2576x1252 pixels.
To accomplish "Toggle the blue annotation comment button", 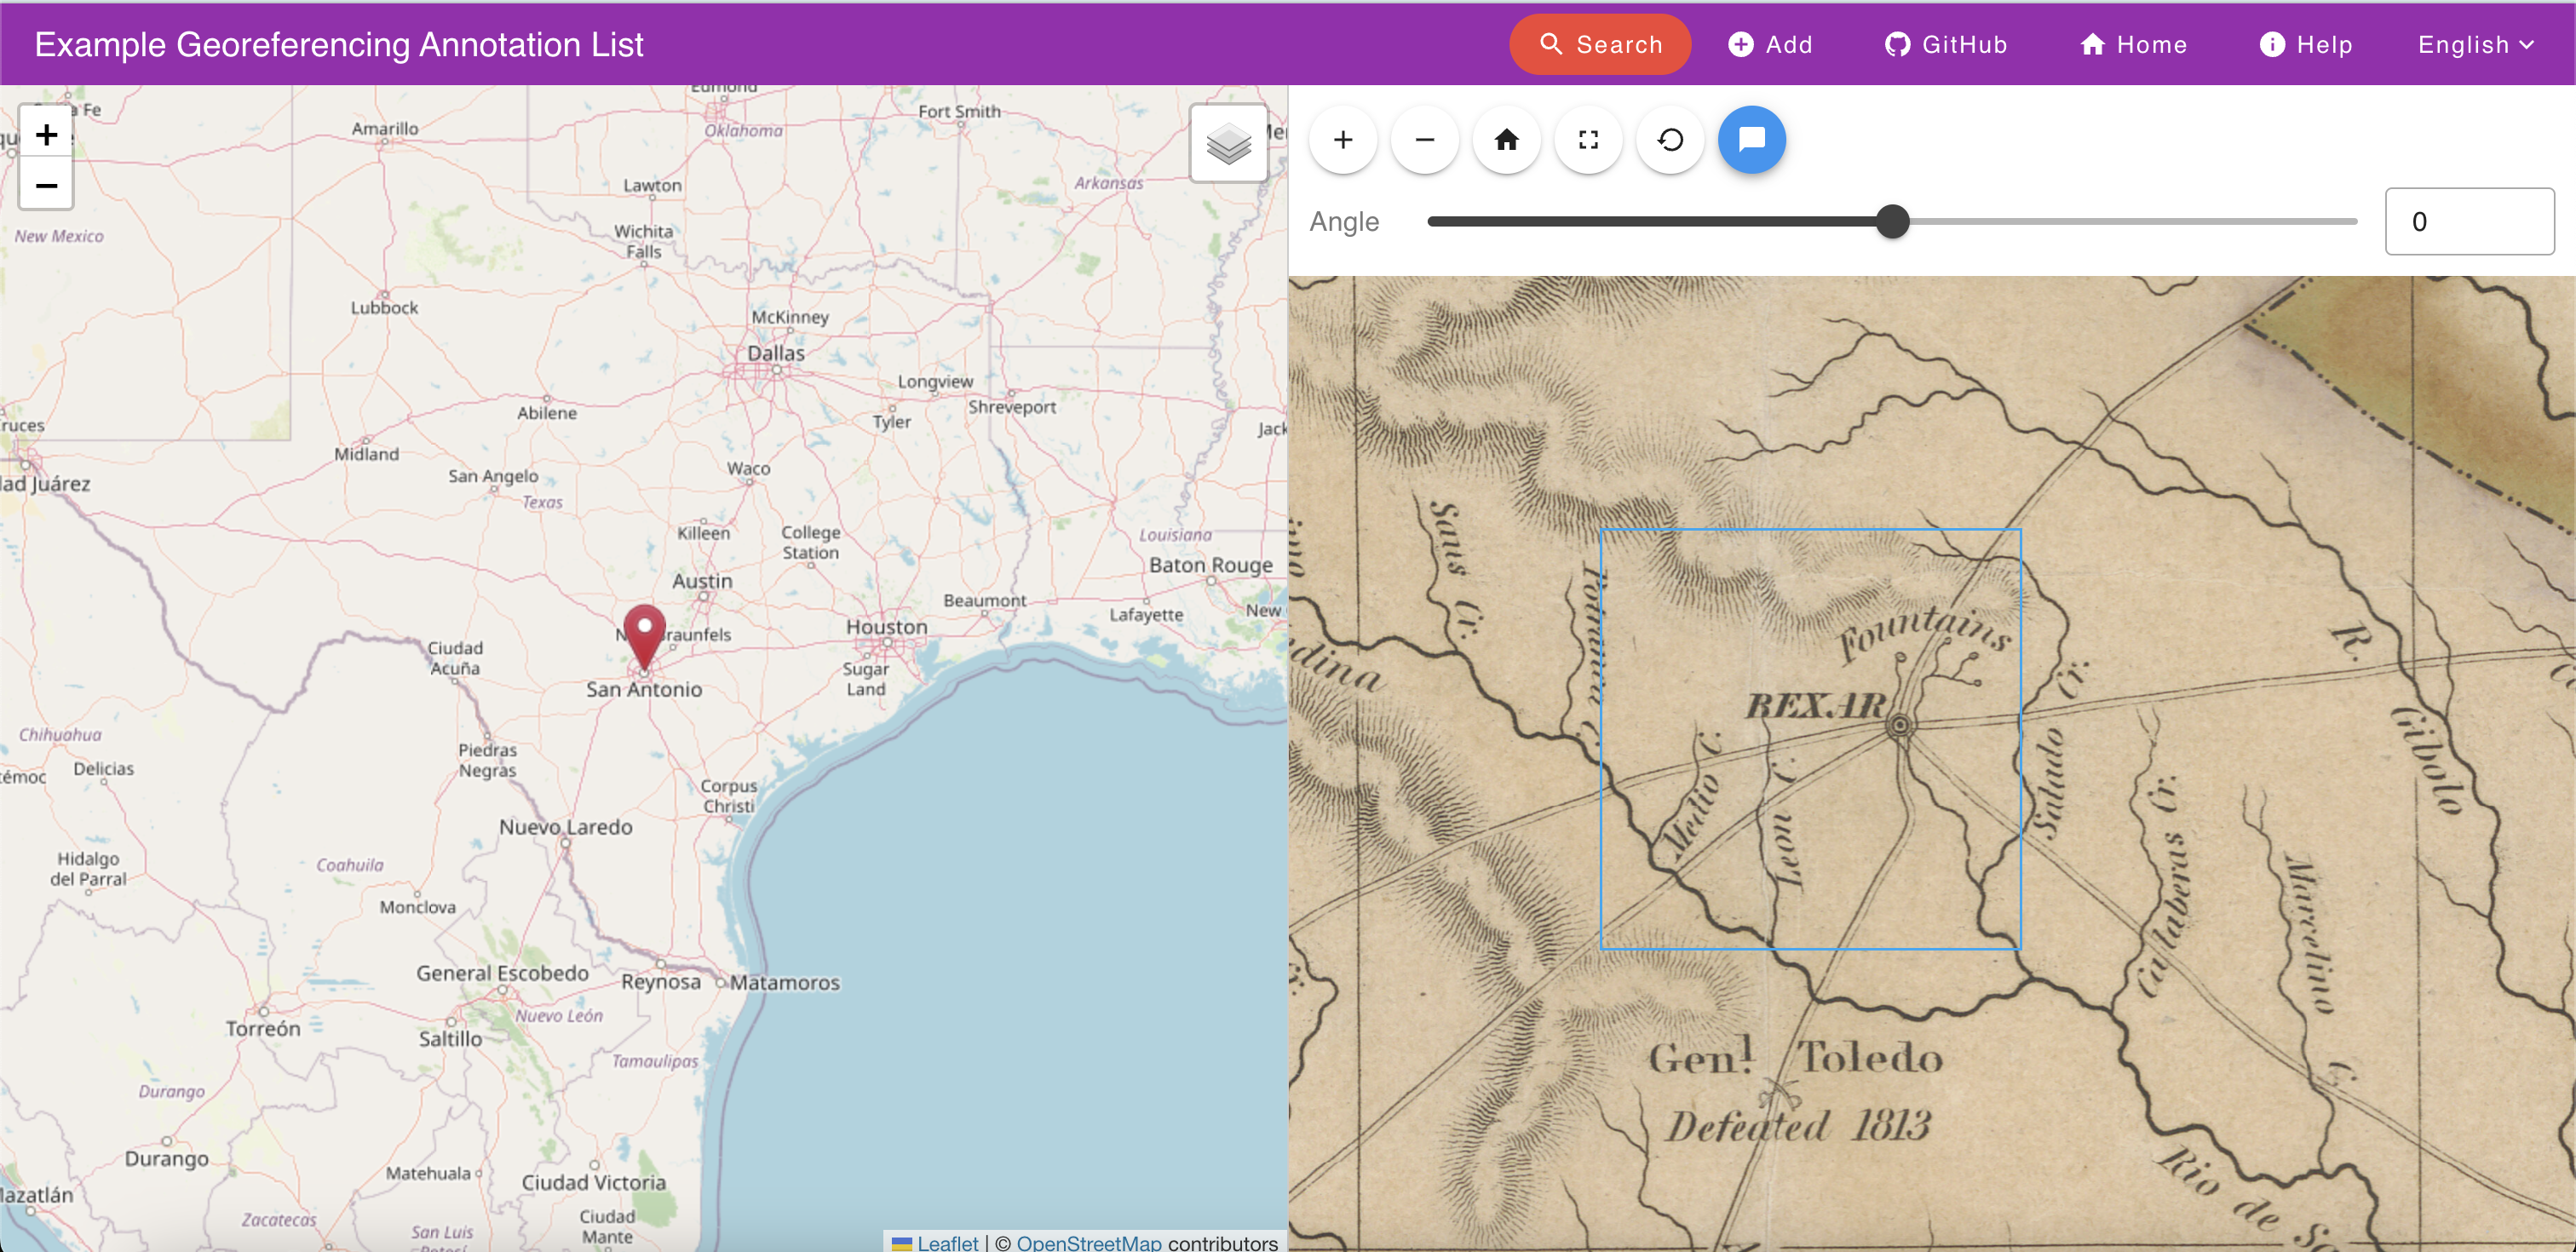I will (x=1752, y=140).
